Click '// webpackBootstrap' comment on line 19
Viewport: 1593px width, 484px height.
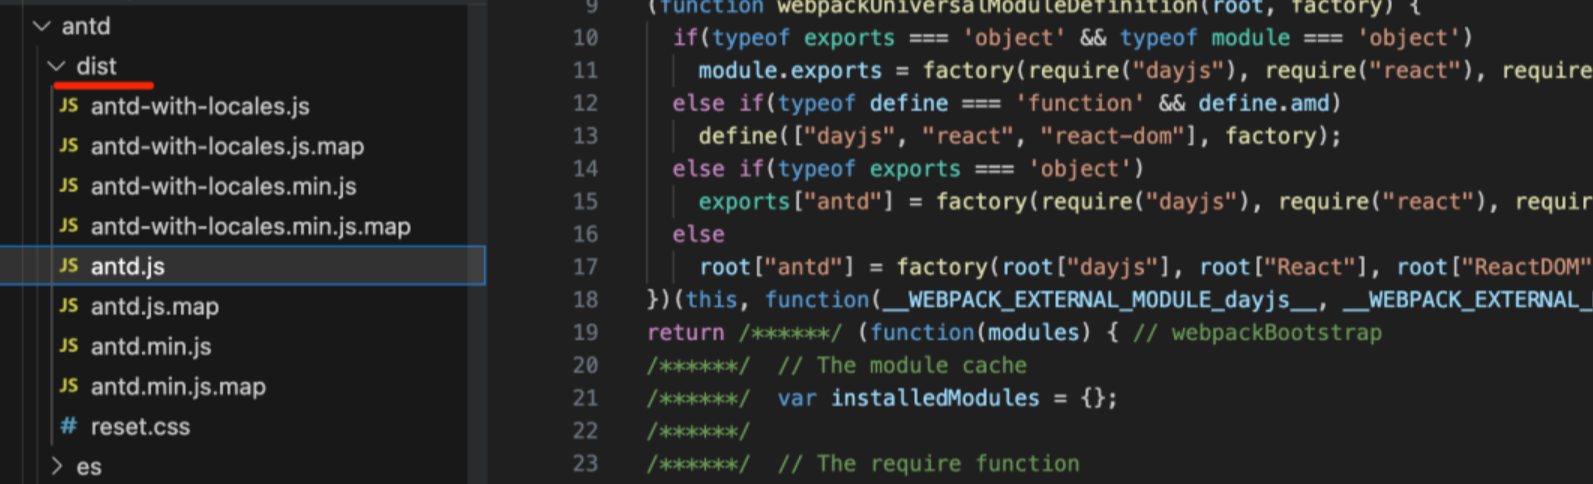[1257, 333]
